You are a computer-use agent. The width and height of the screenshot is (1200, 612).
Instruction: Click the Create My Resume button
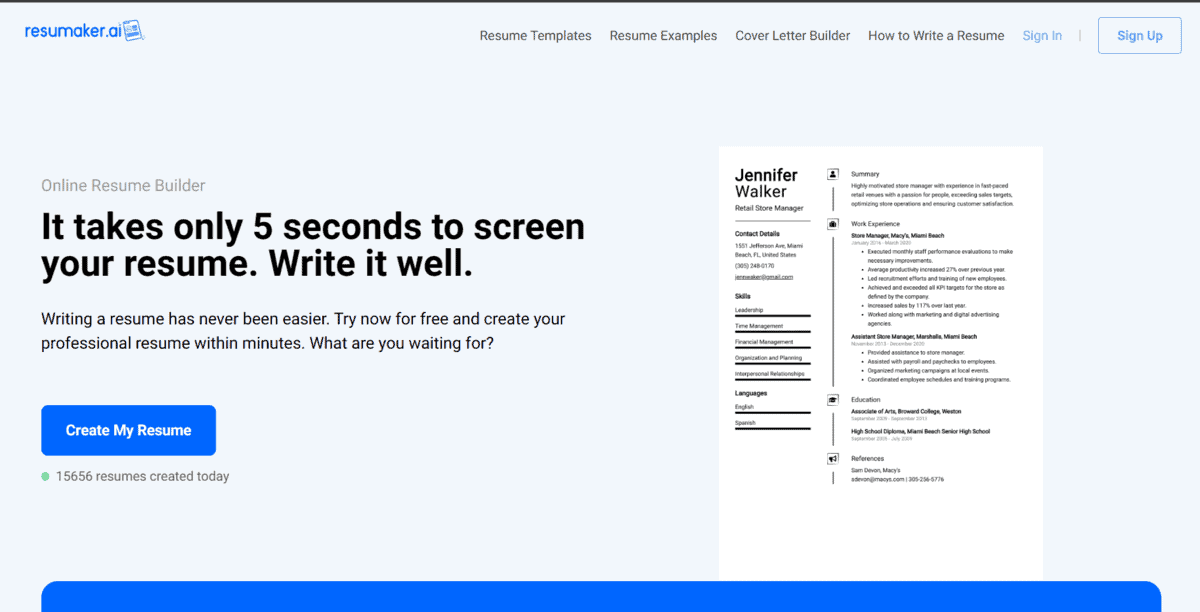click(128, 430)
